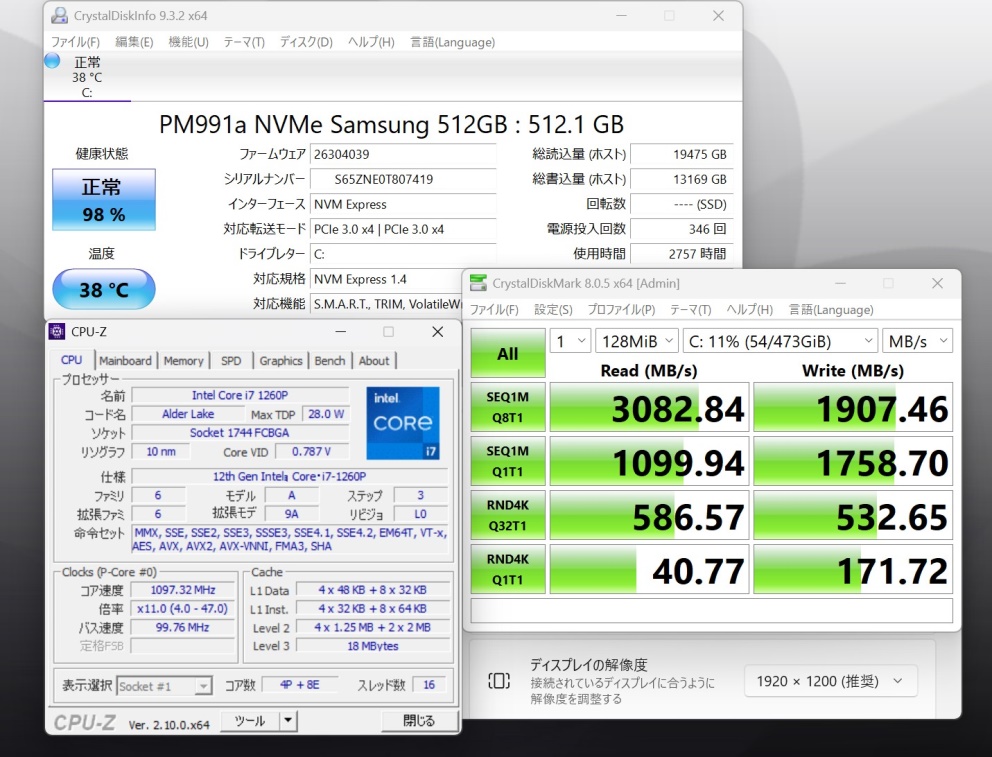Open テーマ(T) menu in CrystalDiskMark
This screenshot has height=757, width=992.
690,310
